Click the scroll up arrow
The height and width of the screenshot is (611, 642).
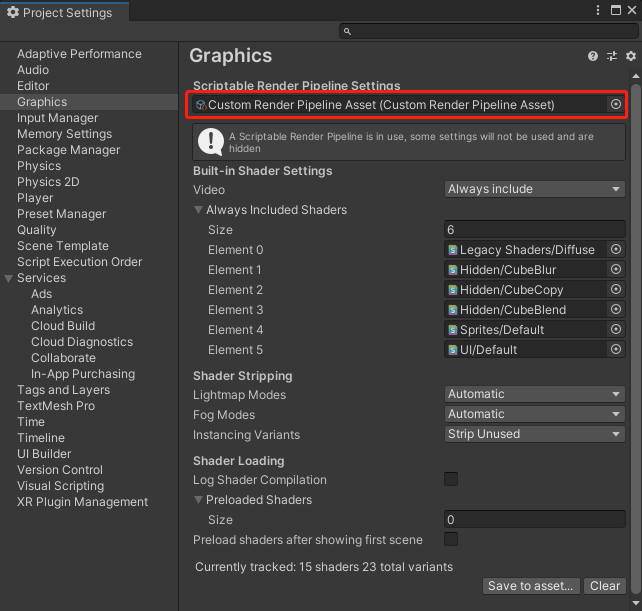pos(635,76)
